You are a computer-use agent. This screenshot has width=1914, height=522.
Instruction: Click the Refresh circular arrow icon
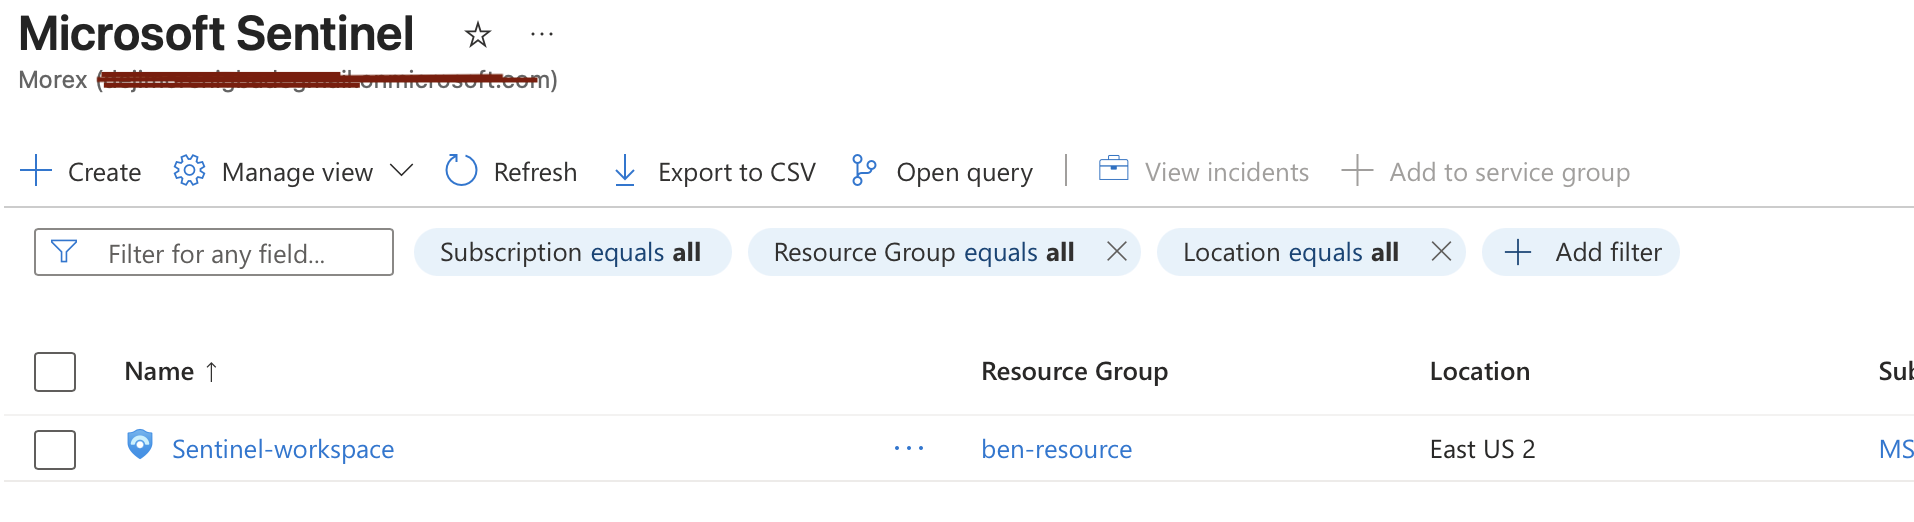click(461, 171)
